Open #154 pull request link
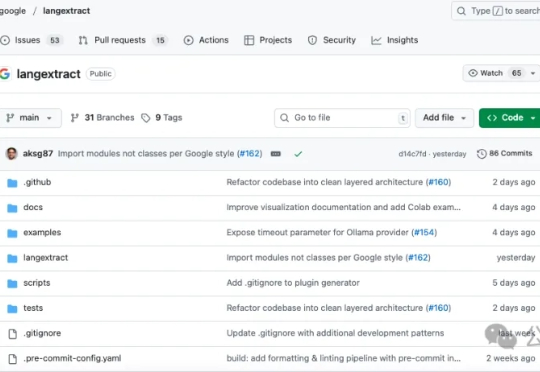540x372 pixels. (425, 232)
